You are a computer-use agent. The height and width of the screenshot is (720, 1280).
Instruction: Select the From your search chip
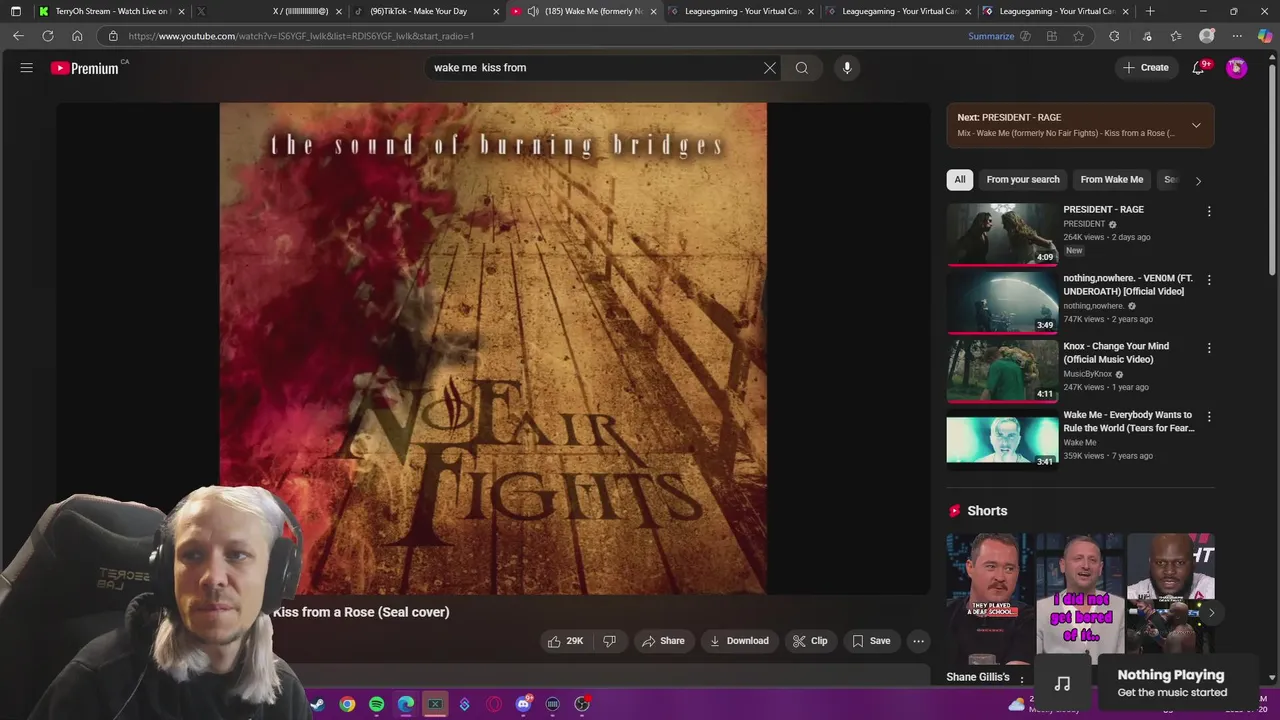pyautogui.click(x=1023, y=180)
